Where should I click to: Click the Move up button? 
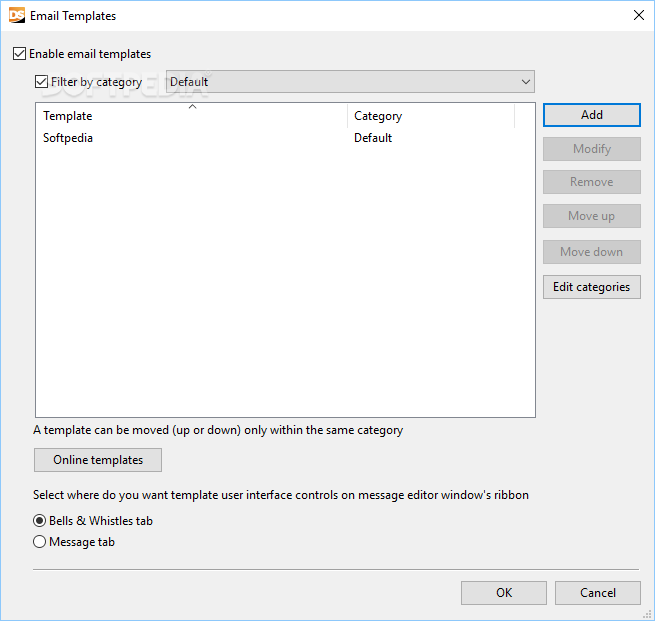click(592, 216)
